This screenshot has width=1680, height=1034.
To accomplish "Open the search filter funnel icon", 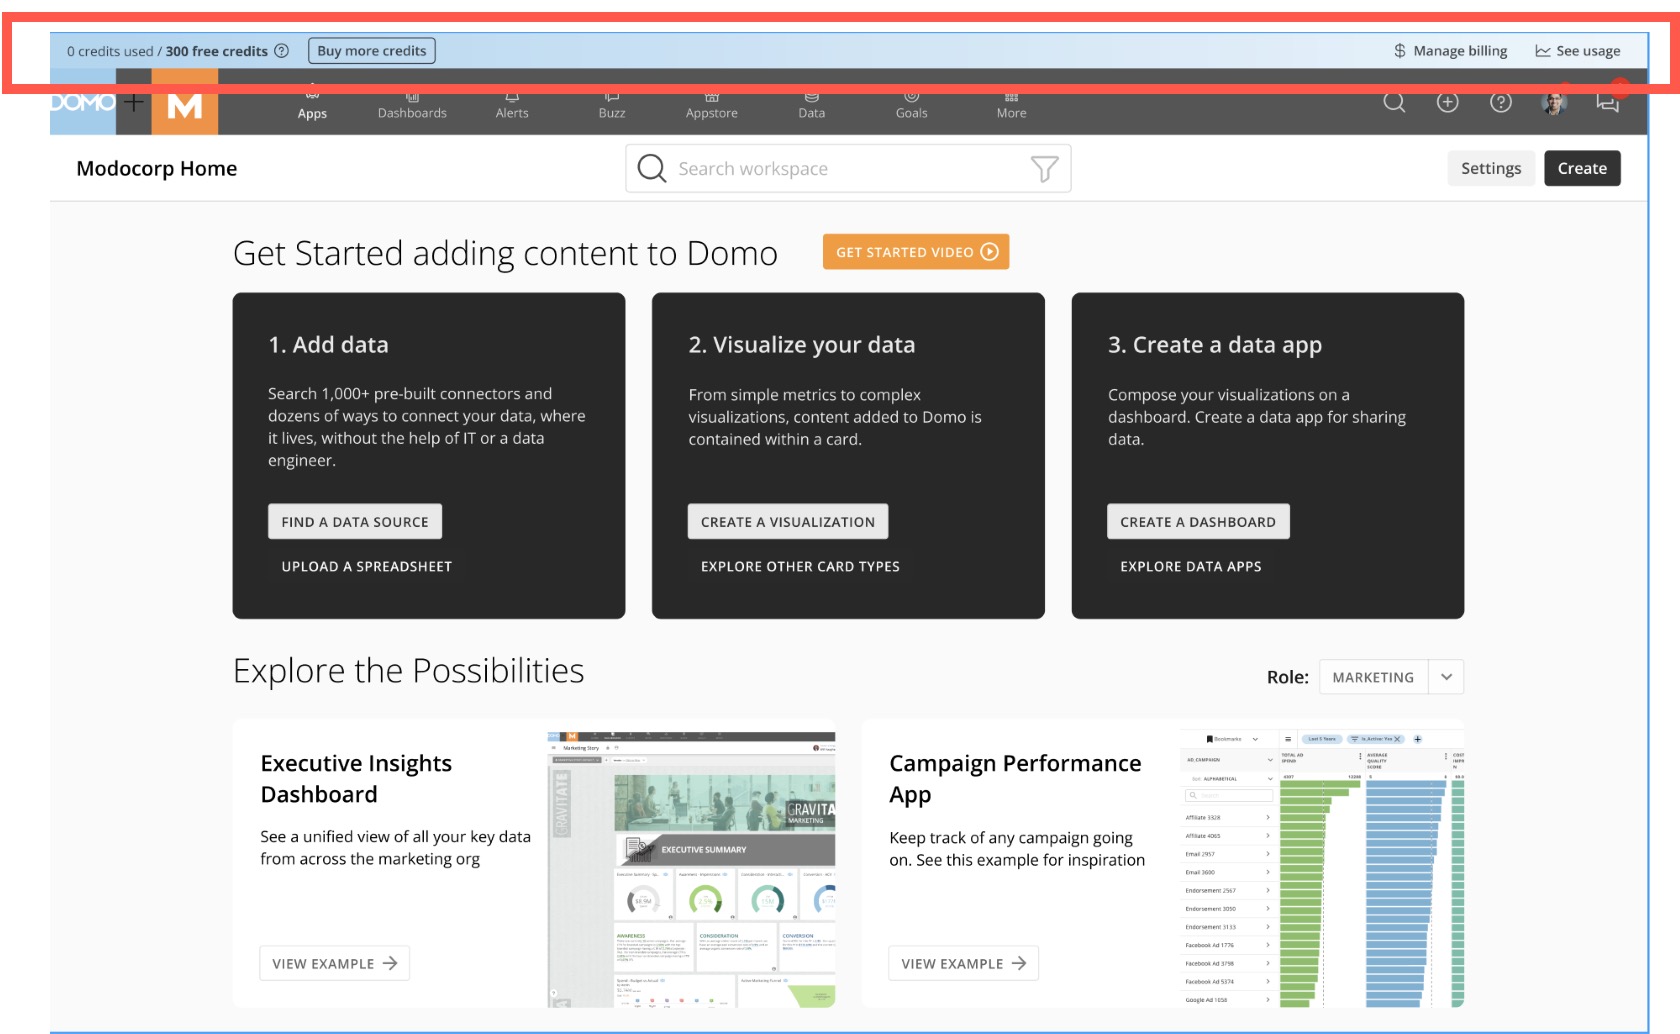I will pos(1044,168).
